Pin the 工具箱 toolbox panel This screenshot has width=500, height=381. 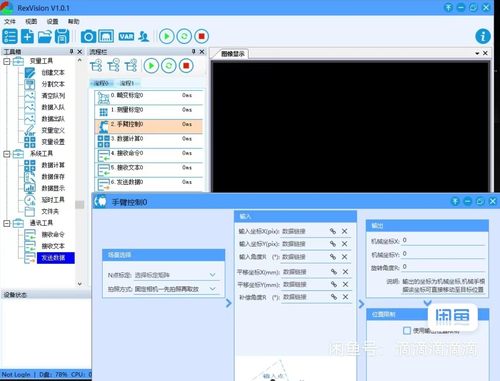point(71,51)
